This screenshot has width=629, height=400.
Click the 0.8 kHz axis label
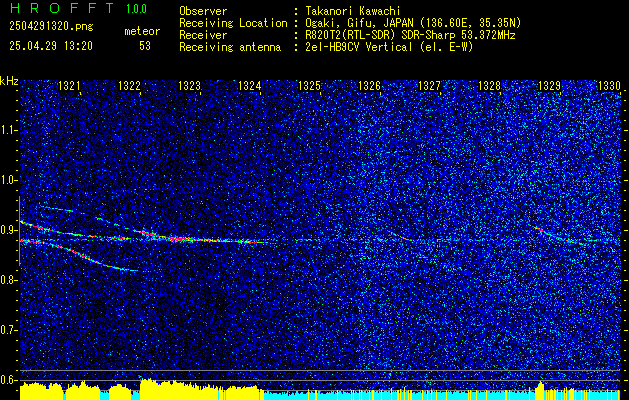point(9,280)
